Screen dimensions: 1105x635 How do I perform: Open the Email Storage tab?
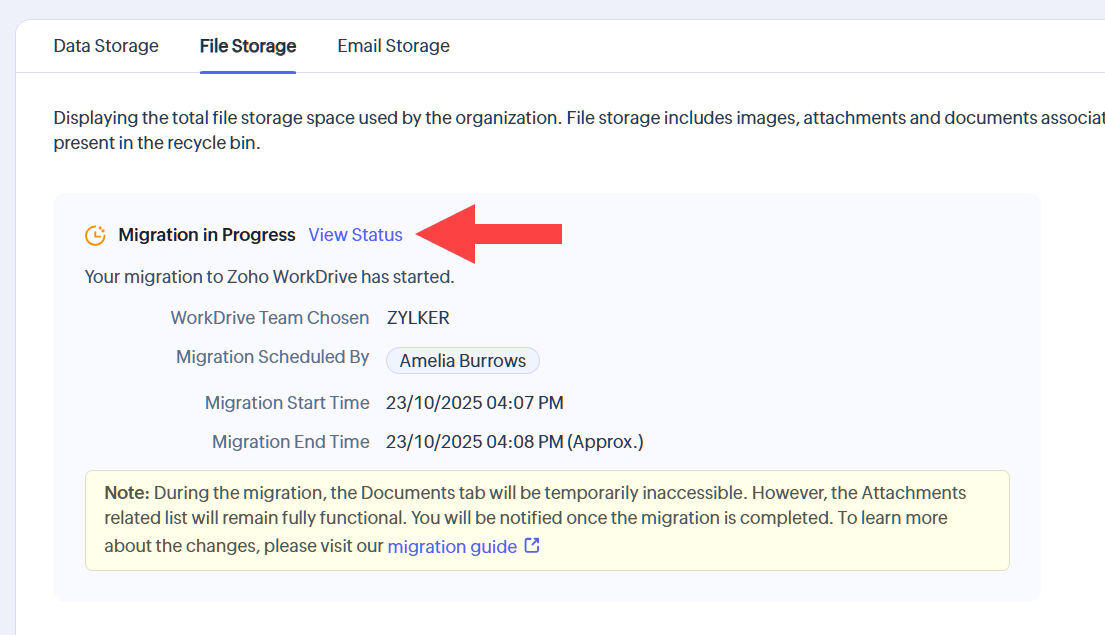coord(393,46)
